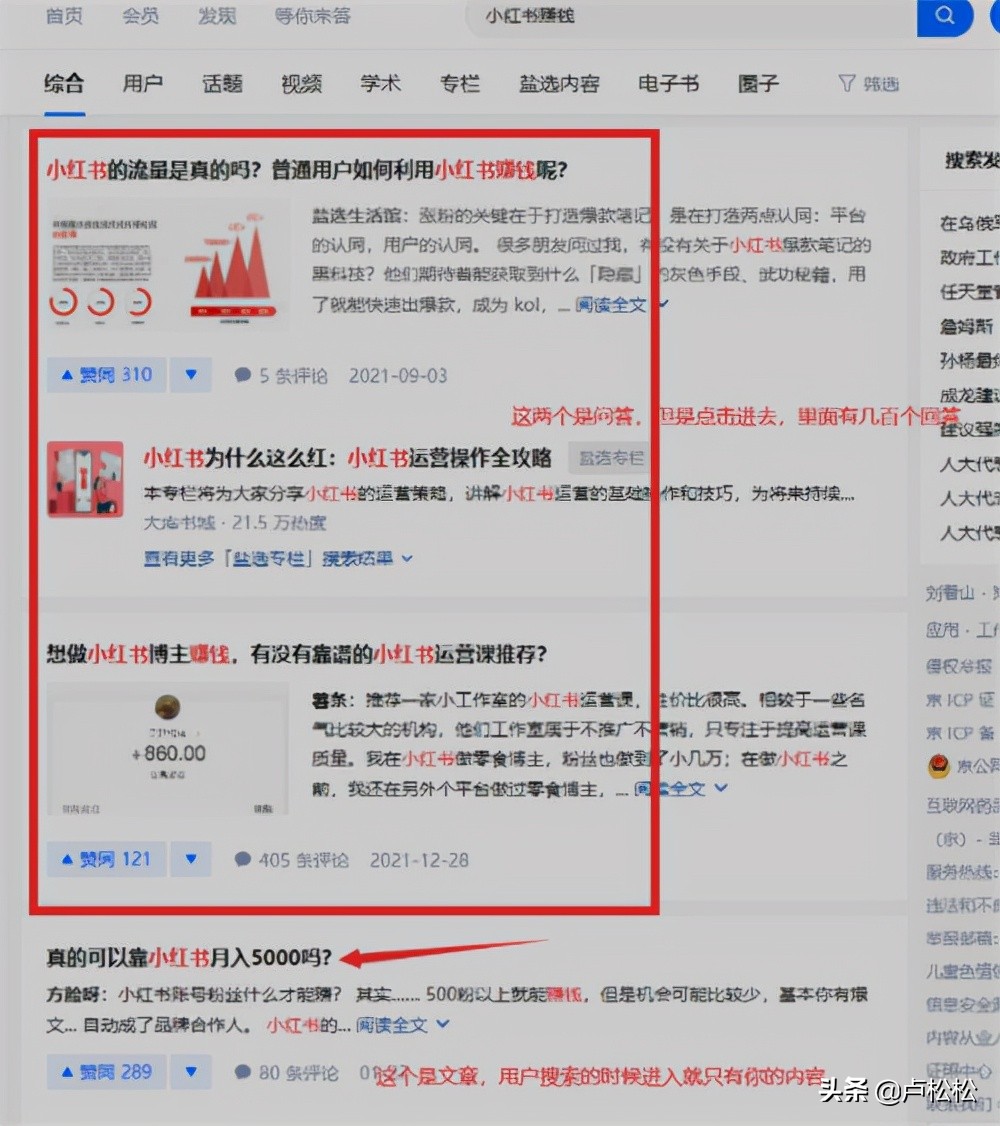Viewport: 1000px width, 1126px height.
Task: Click the comment bubble icon showing 5条评论
Action: pos(244,375)
